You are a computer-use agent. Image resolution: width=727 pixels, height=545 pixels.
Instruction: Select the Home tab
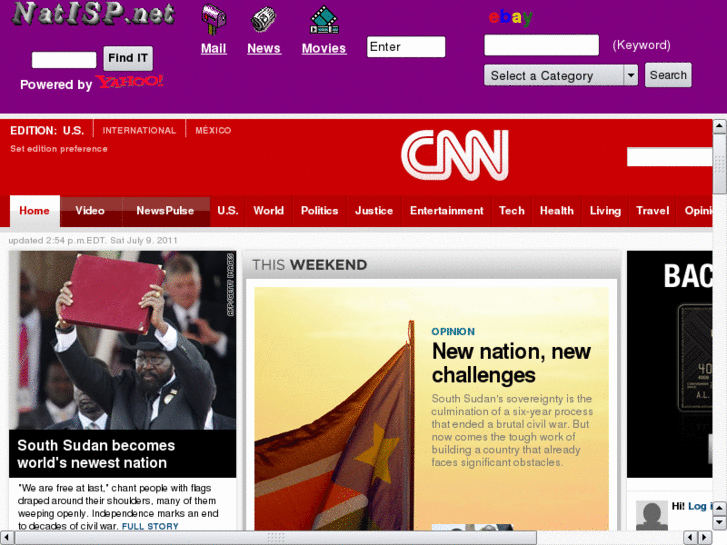tap(35, 211)
